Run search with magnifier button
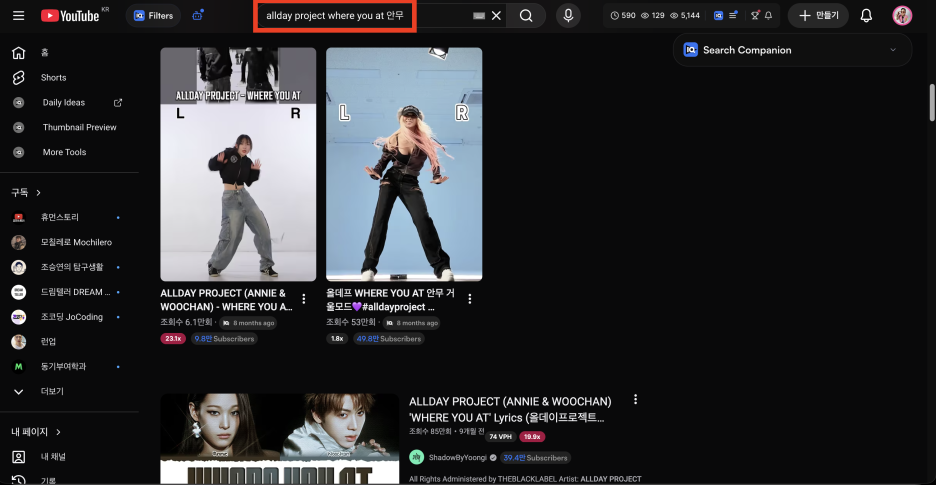936x485 pixels. coord(526,16)
